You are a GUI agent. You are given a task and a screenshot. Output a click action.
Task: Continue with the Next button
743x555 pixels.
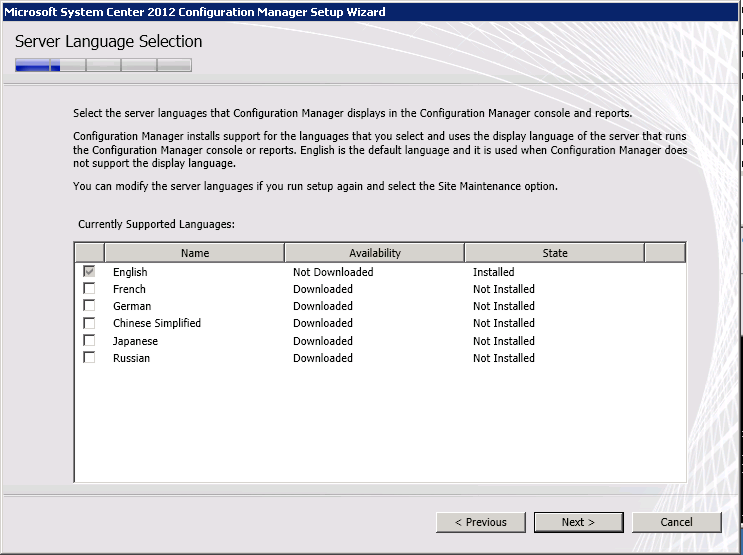[579, 522]
